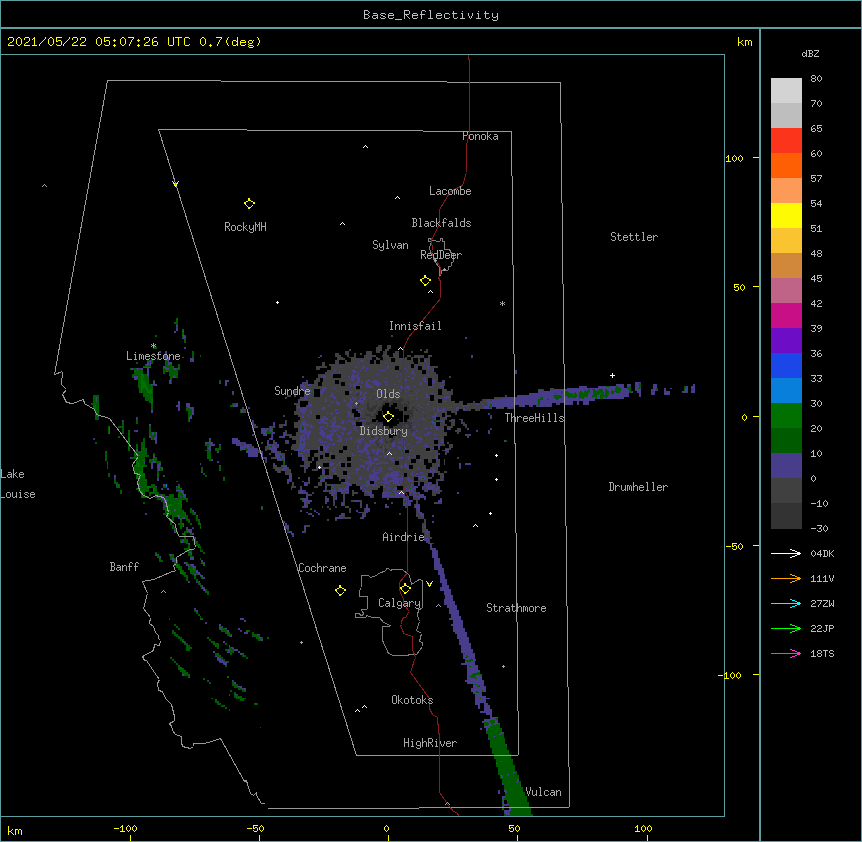The width and height of the screenshot is (862, 842).
Task: Click the Strathmore label
Action: click(516, 608)
